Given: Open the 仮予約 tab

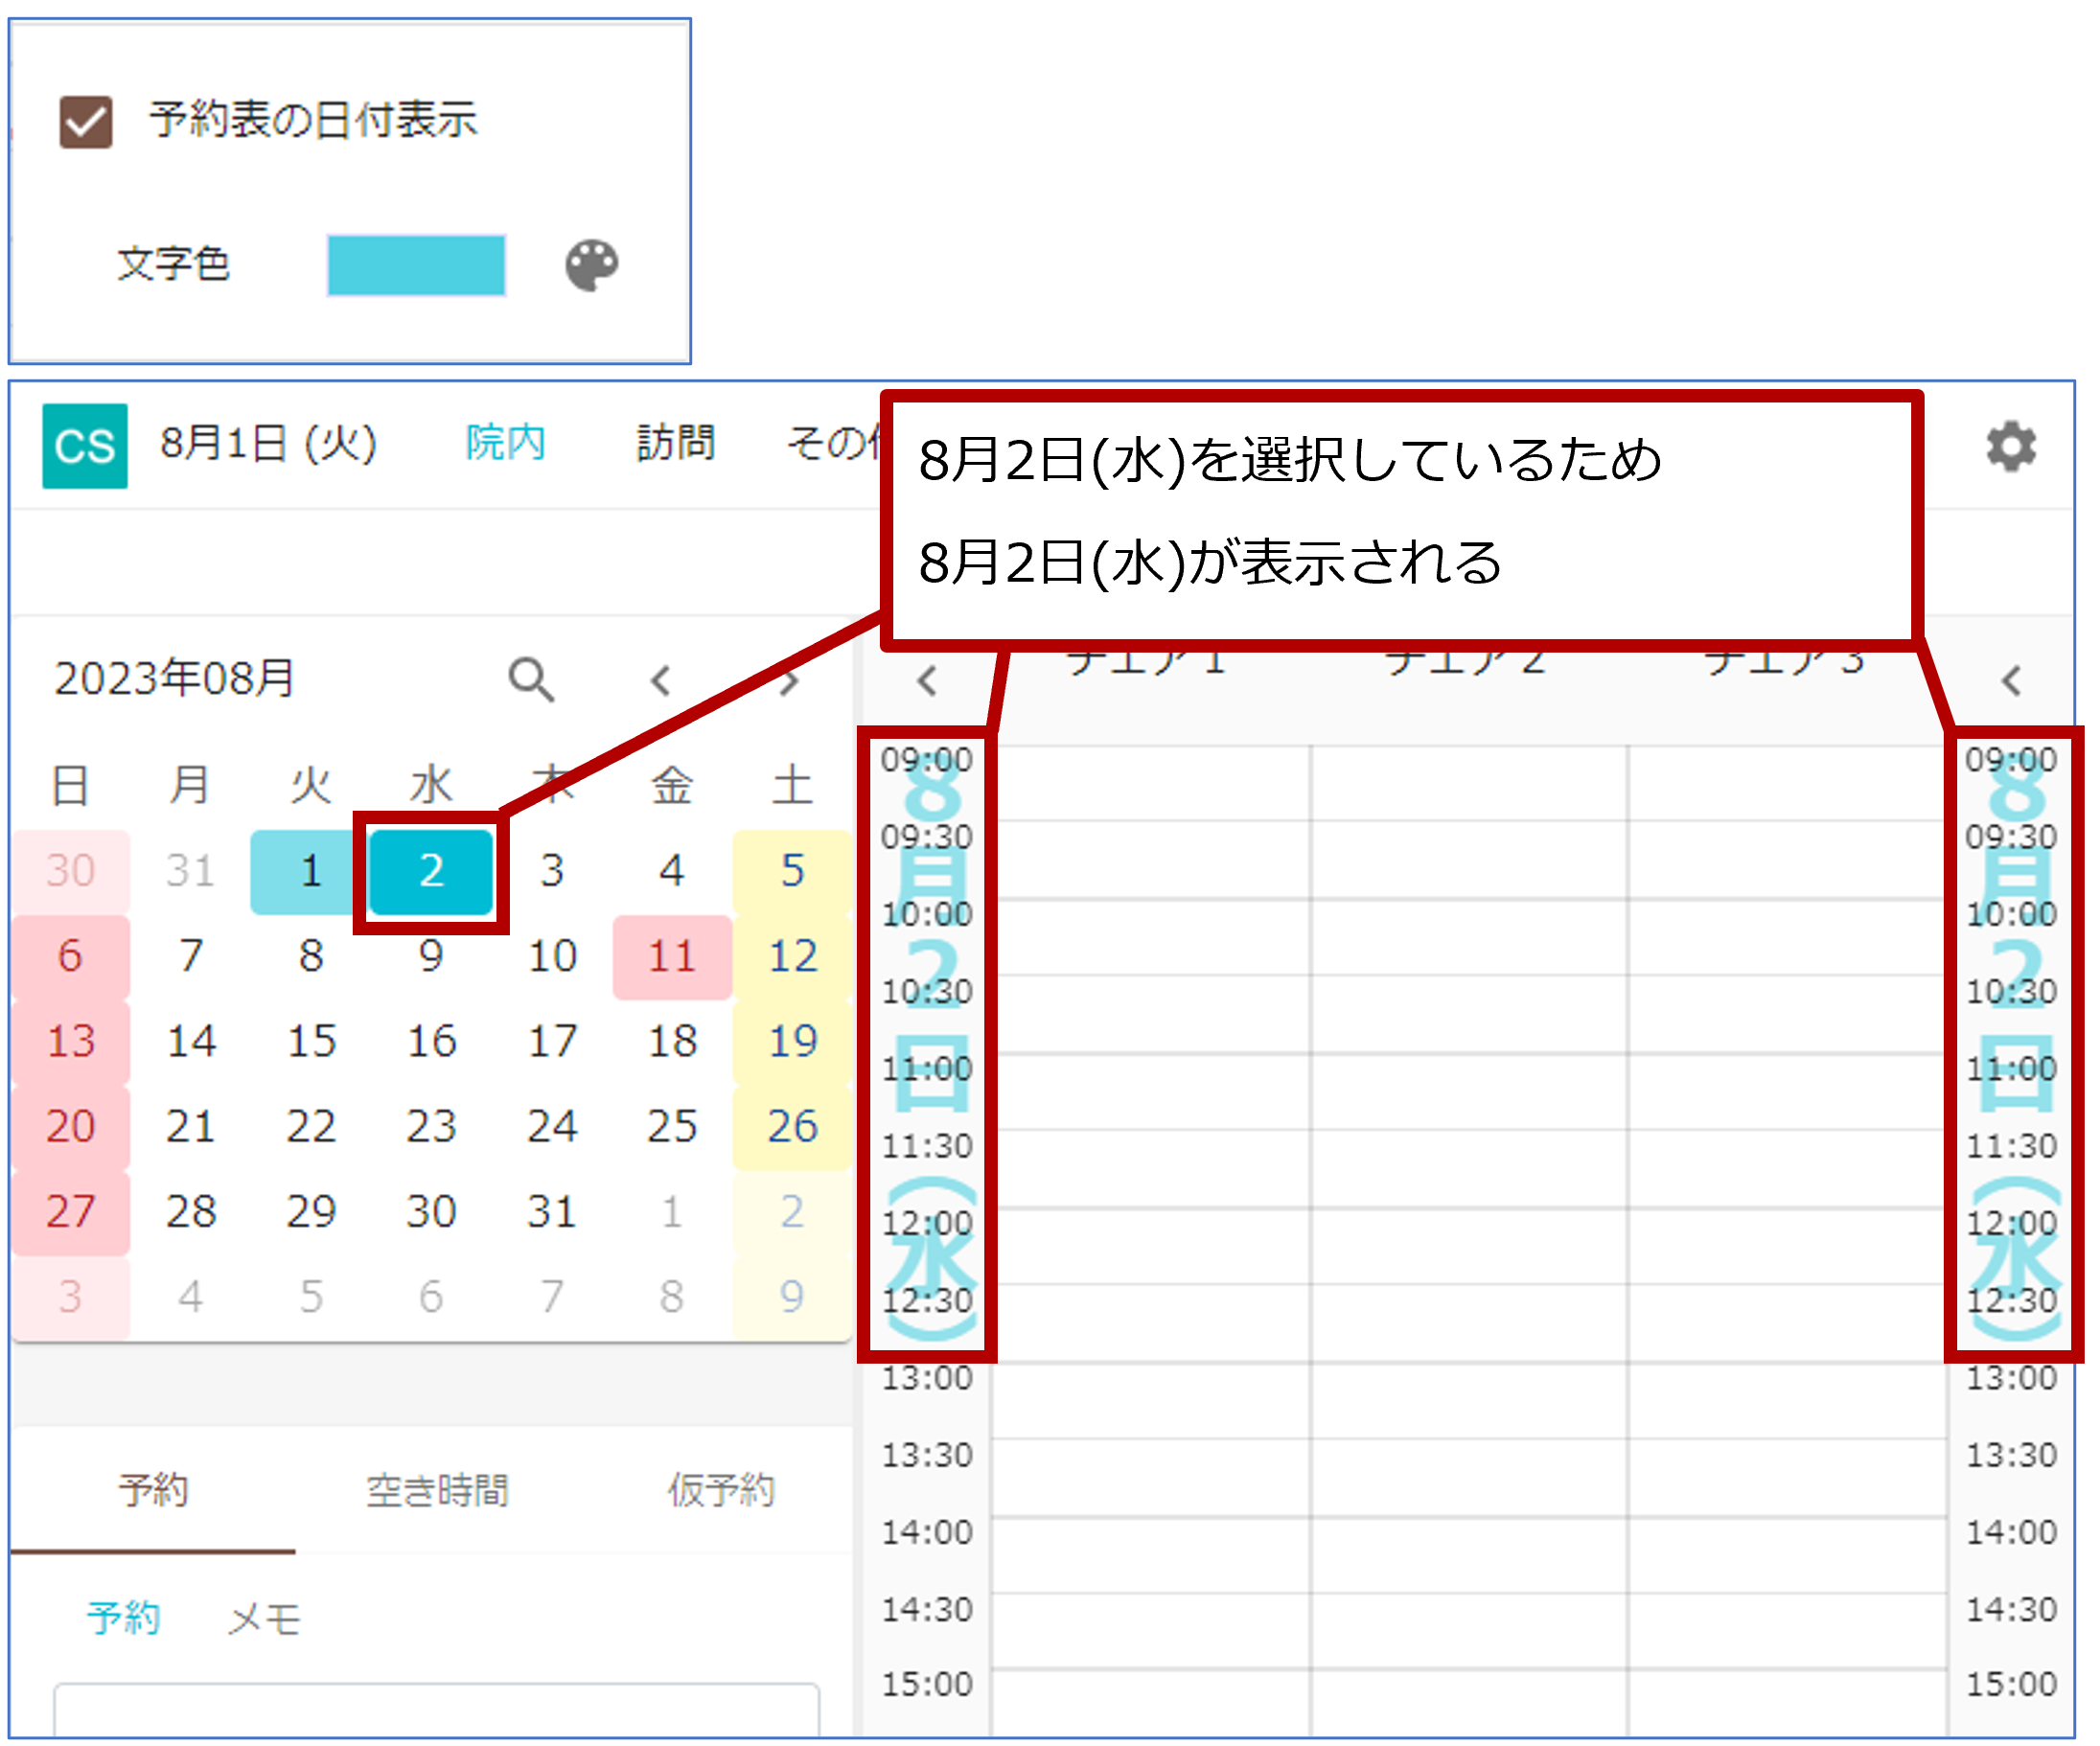Looking at the screenshot, I should pyautogui.click(x=721, y=1490).
